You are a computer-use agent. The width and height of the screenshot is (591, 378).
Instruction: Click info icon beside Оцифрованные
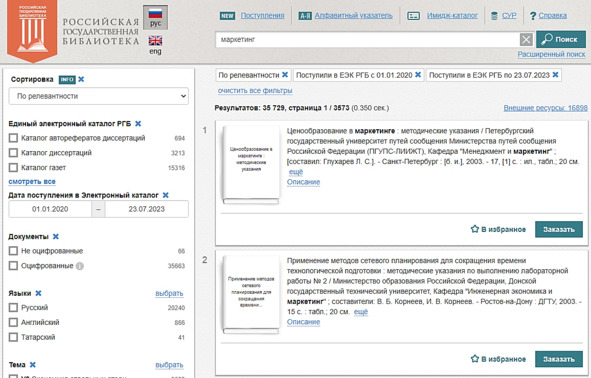tap(80, 266)
